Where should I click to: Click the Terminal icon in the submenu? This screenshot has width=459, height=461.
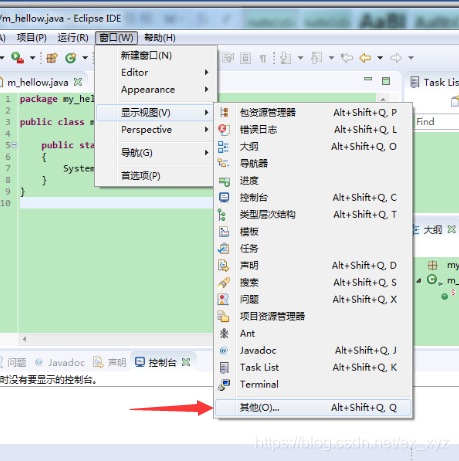pyautogui.click(x=224, y=385)
